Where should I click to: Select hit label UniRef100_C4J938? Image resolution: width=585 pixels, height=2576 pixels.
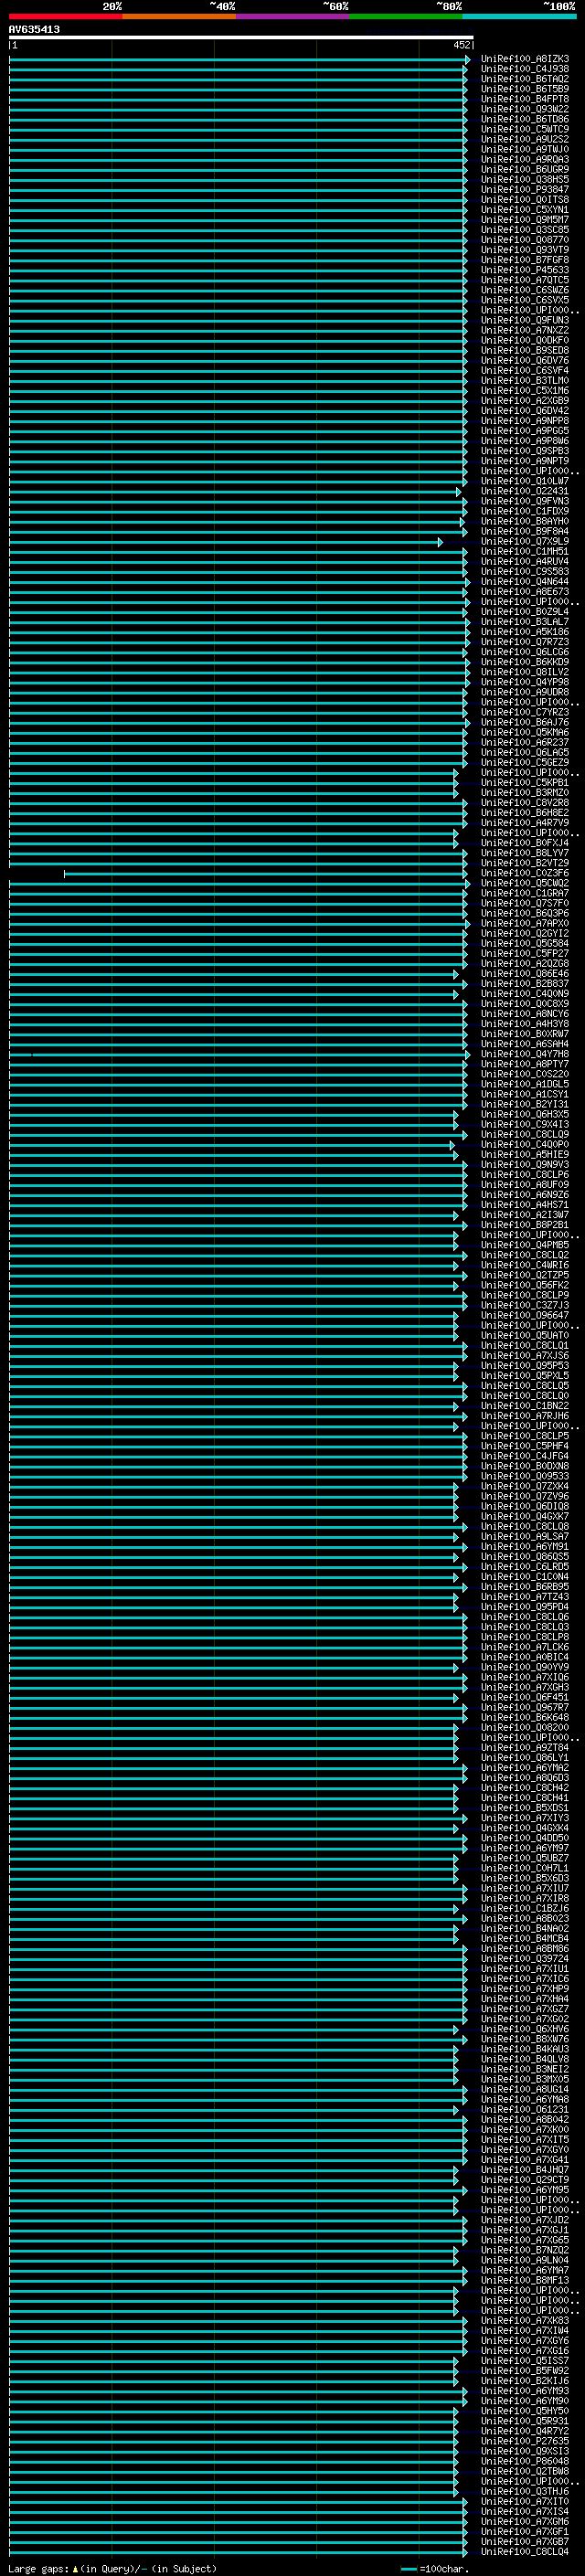click(524, 69)
